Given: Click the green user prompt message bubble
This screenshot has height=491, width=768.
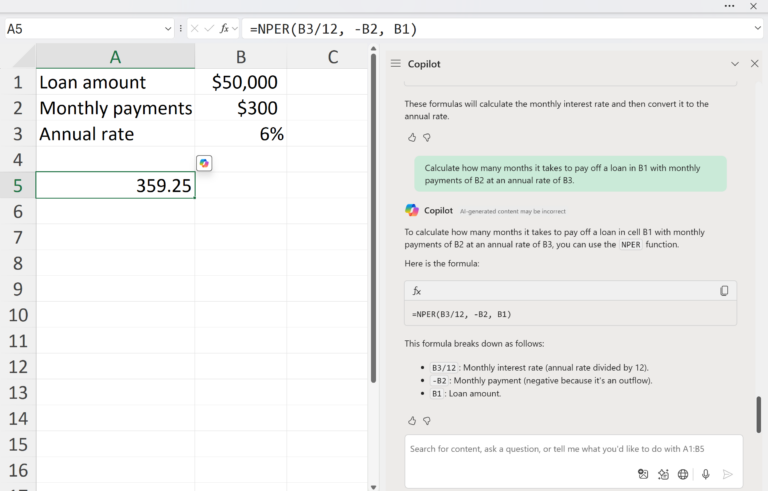Looking at the screenshot, I should pyautogui.click(x=571, y=174).
